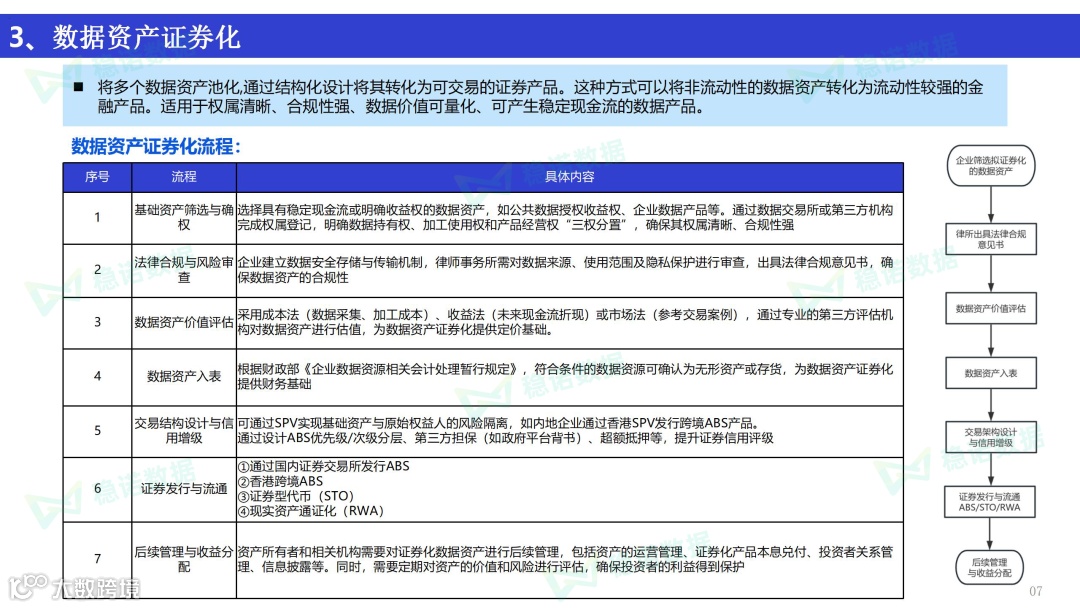Select the table cell "法律合规与风险审查"
This screenshot has height=608, width=1080.
tap(184, 270)
